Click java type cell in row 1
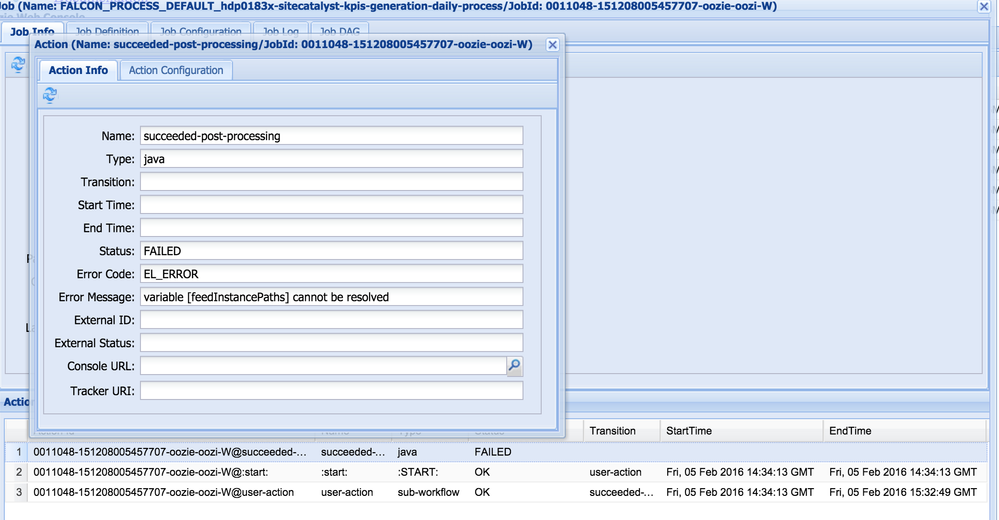 (407, 452)
